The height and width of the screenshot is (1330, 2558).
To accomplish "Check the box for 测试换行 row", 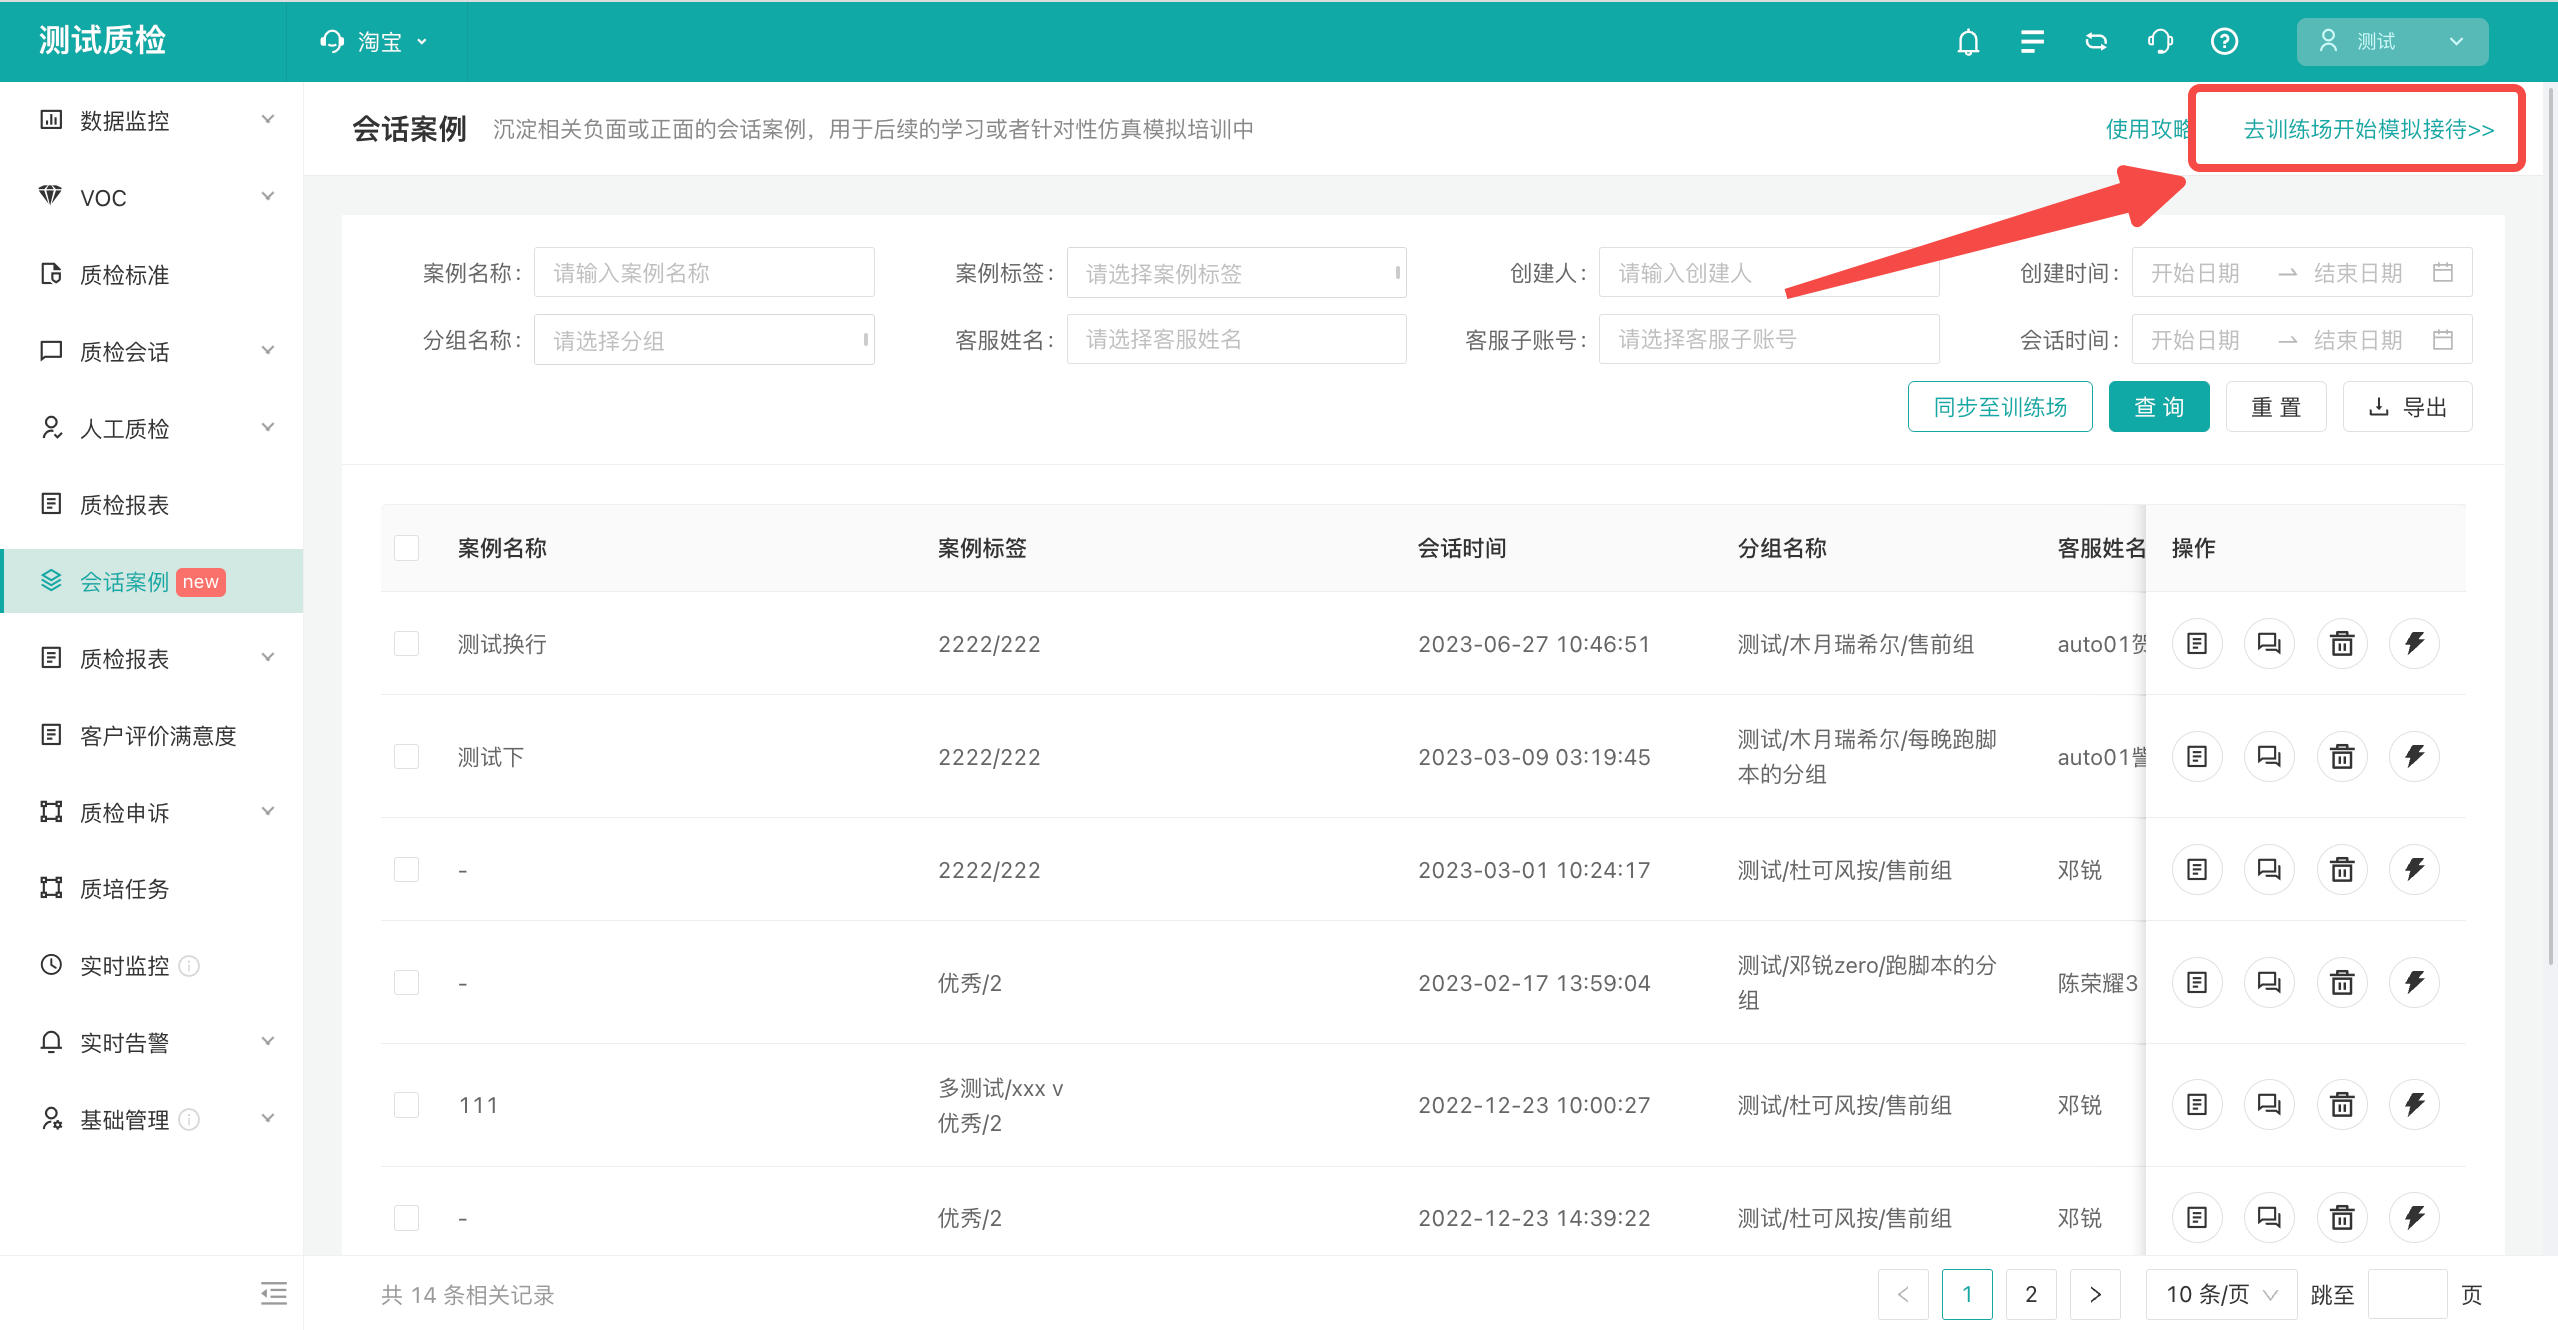I will 406,643.
